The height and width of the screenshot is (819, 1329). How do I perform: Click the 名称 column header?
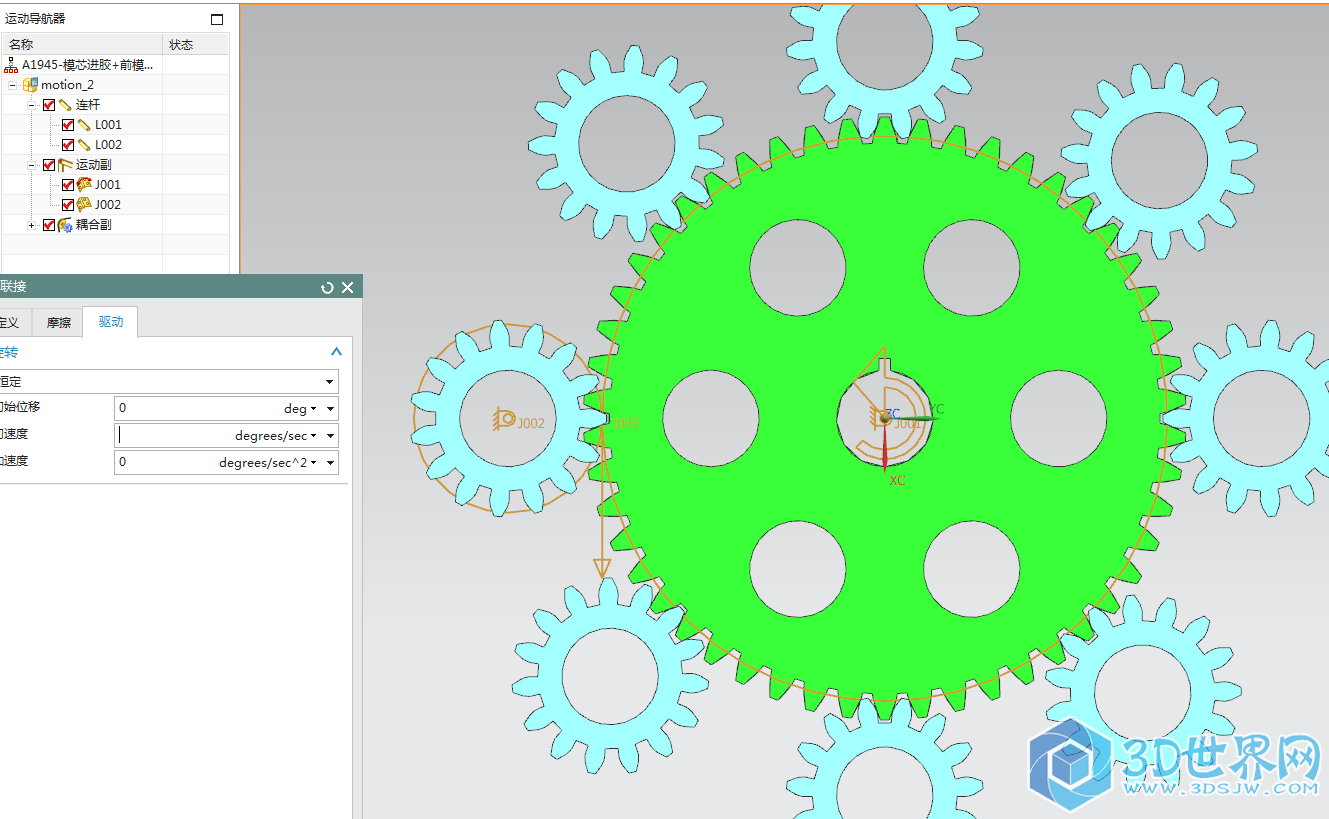pos(82,44)
